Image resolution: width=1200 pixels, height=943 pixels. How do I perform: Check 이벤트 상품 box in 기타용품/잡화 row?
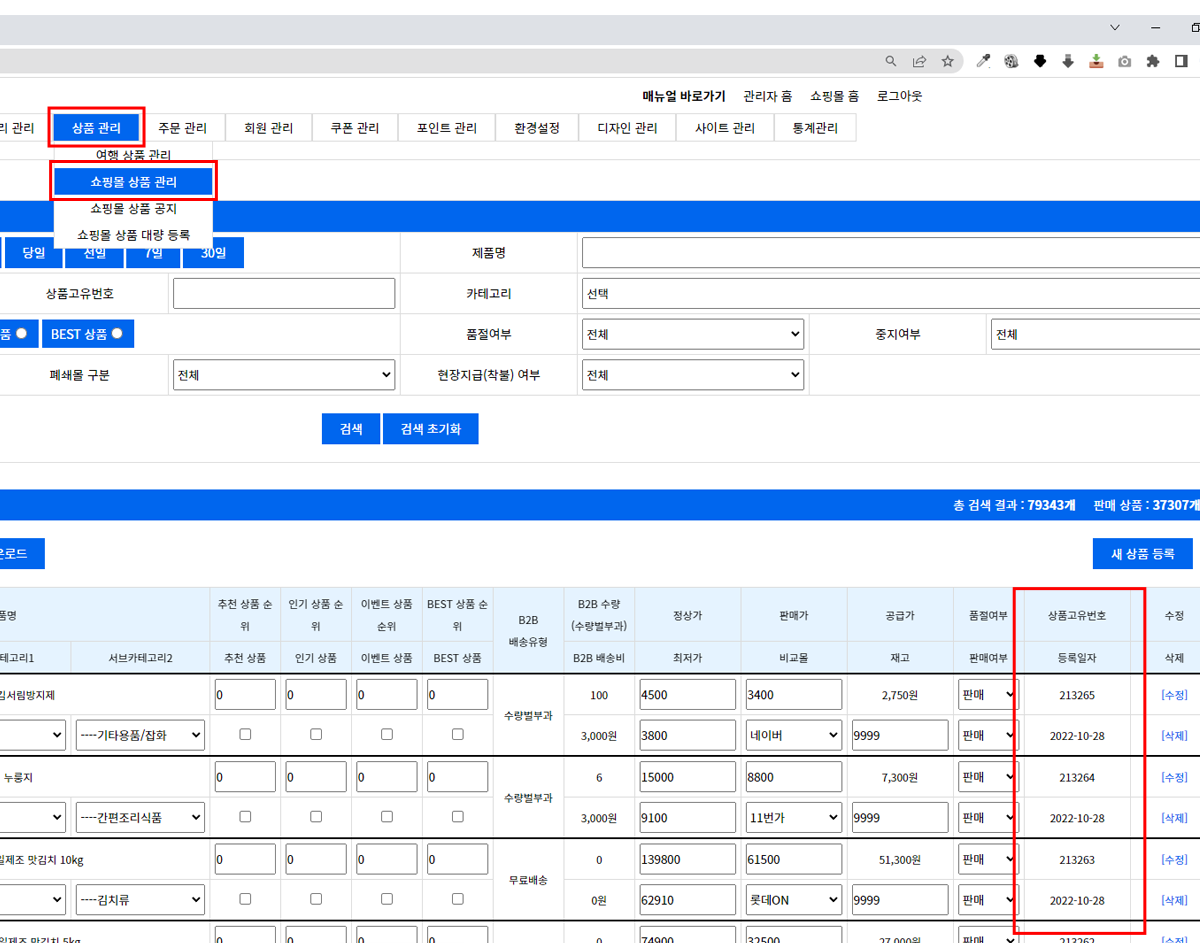(x=387, y=734)
